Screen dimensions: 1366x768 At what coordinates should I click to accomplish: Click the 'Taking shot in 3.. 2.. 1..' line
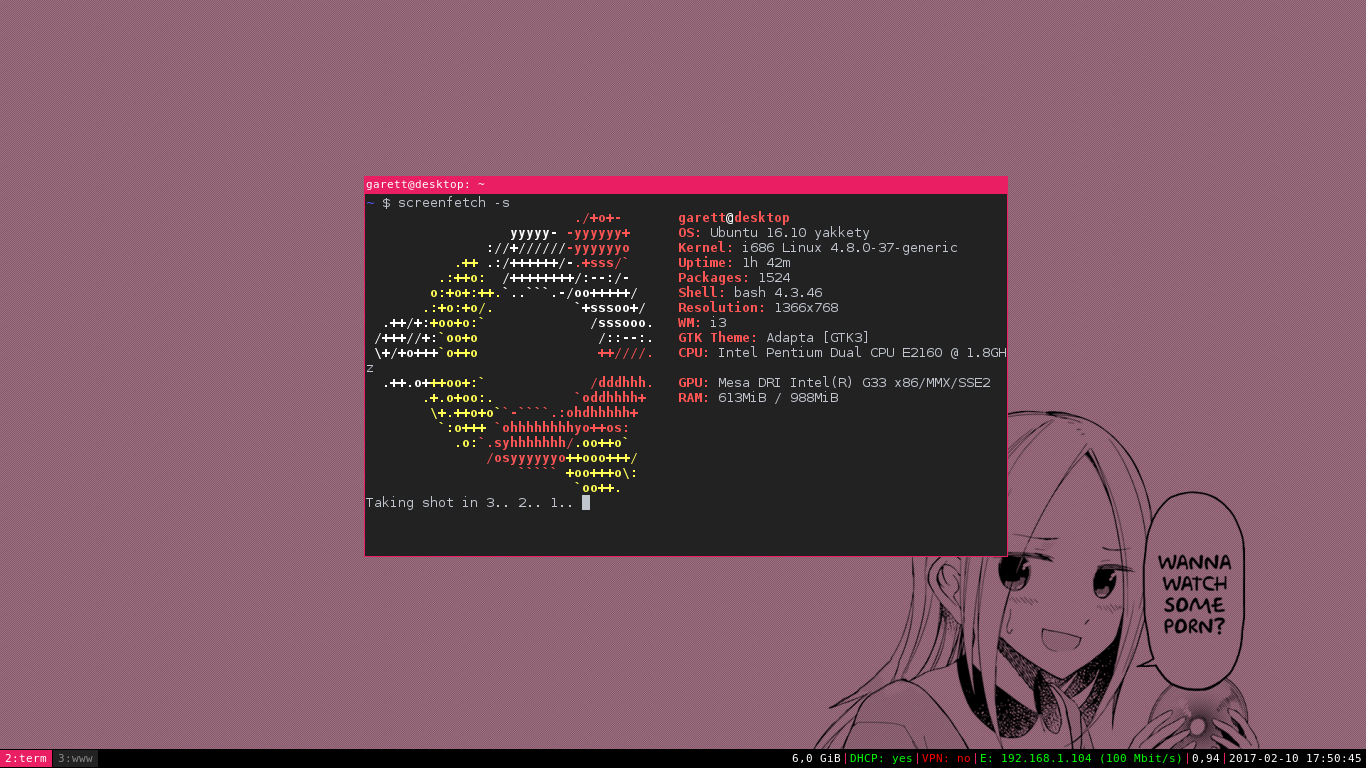[470, 503]
